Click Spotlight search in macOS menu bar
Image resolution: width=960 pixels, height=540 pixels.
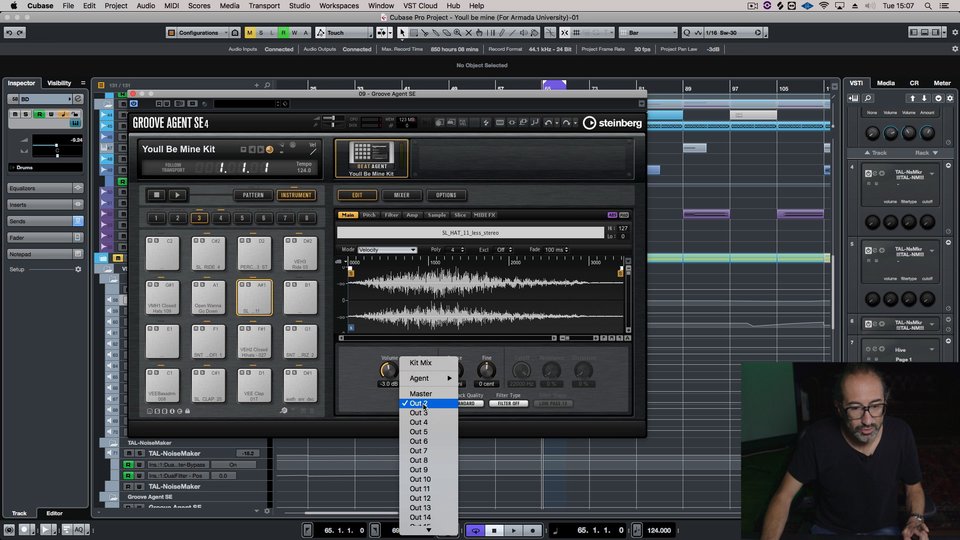click(x=928, y=6)
